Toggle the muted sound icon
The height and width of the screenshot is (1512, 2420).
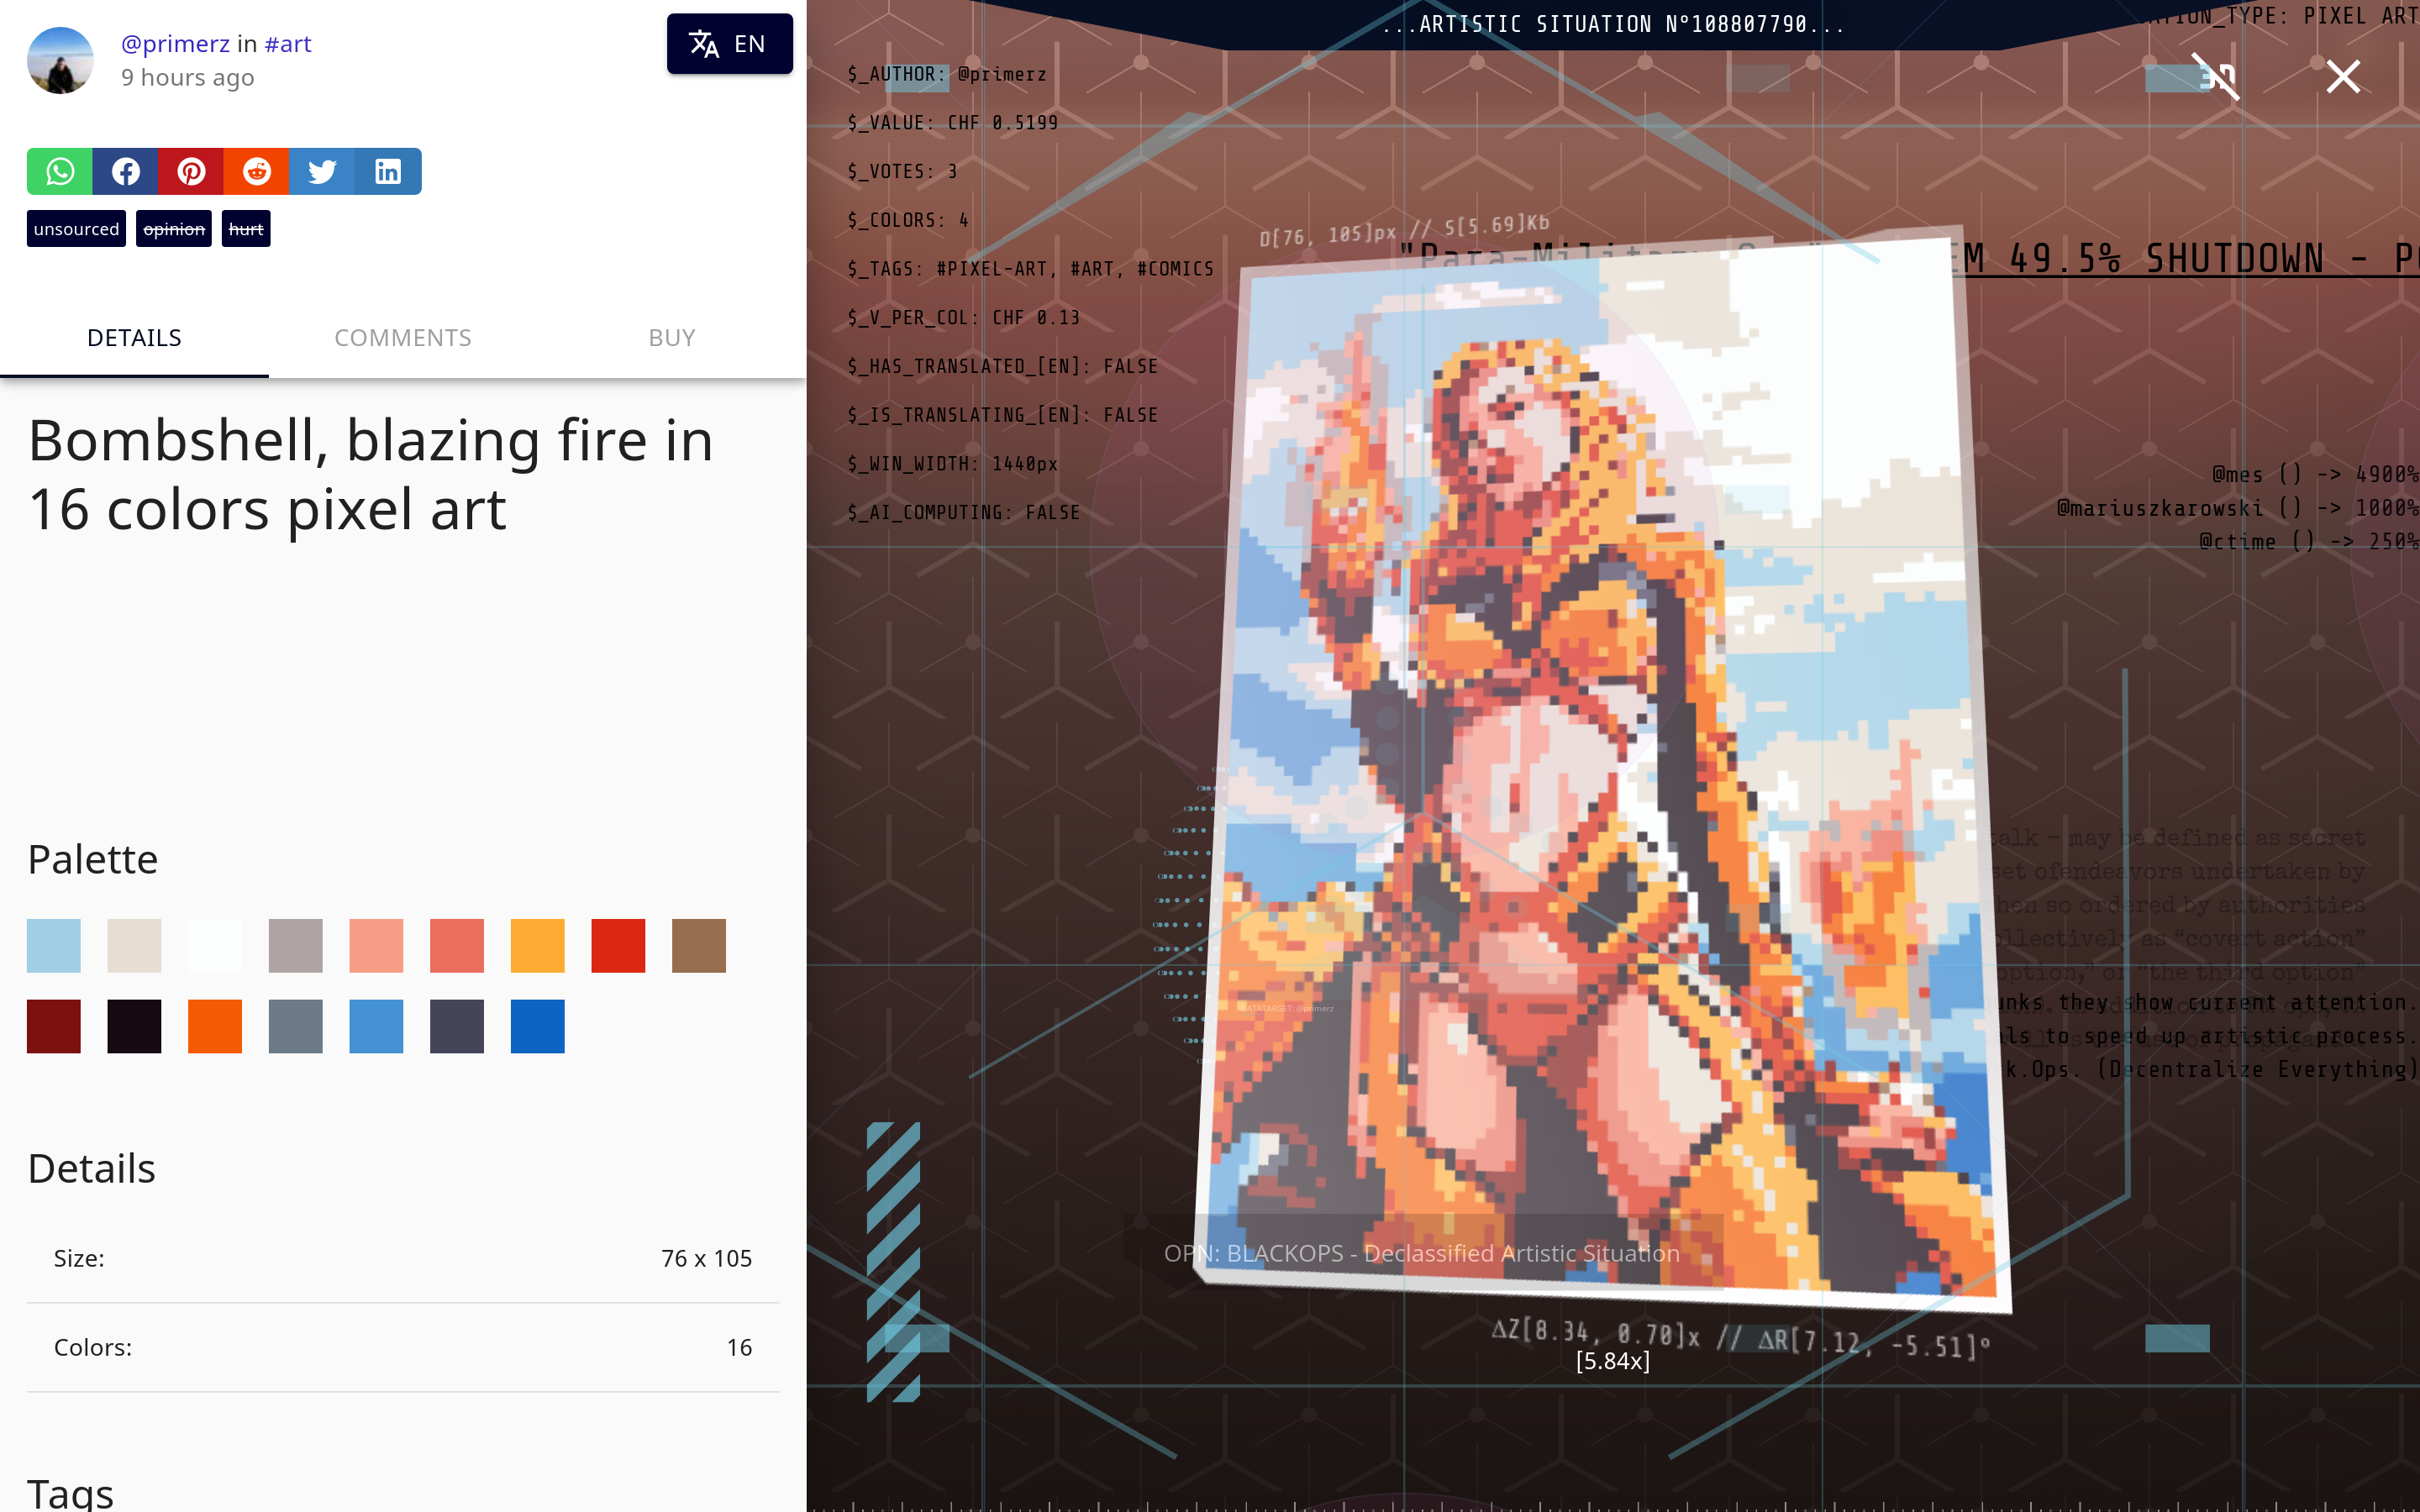coord(2216,77)
